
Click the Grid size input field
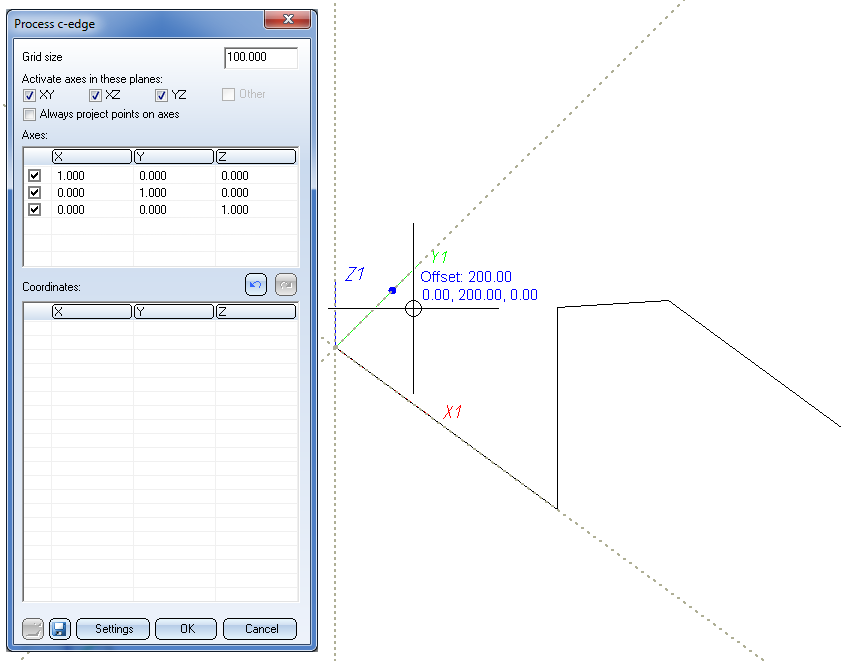261,58
